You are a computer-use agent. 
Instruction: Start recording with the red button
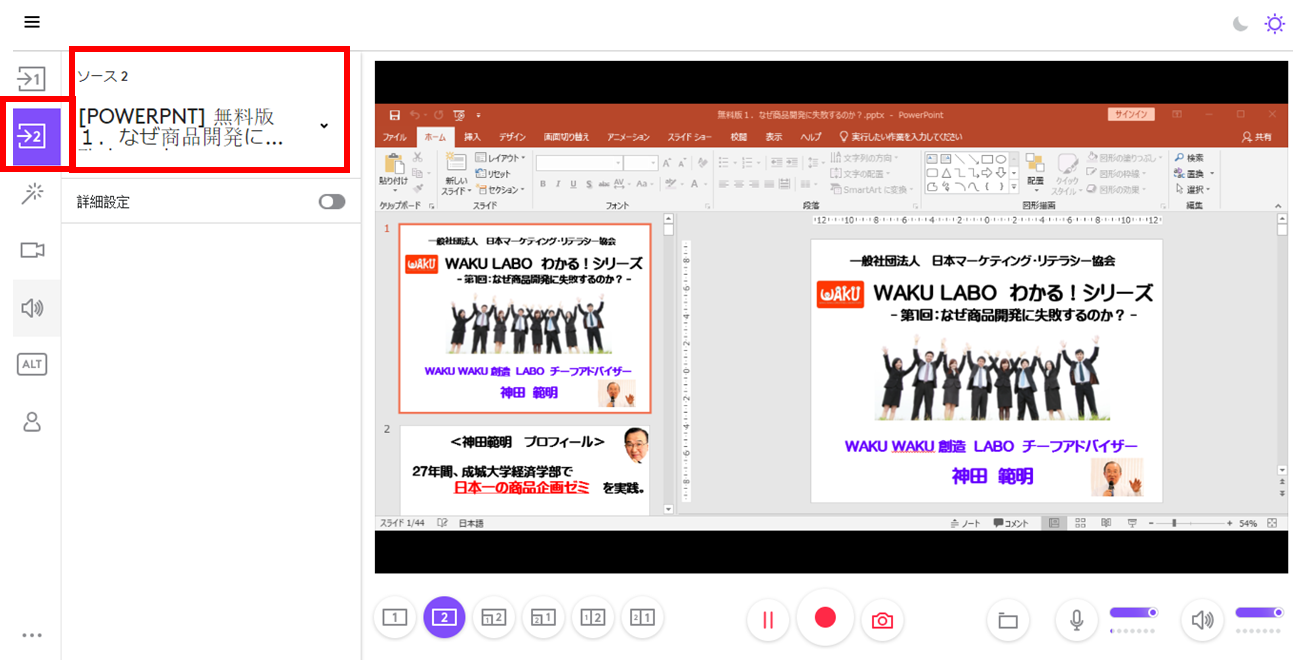click(x=825, y=617)
